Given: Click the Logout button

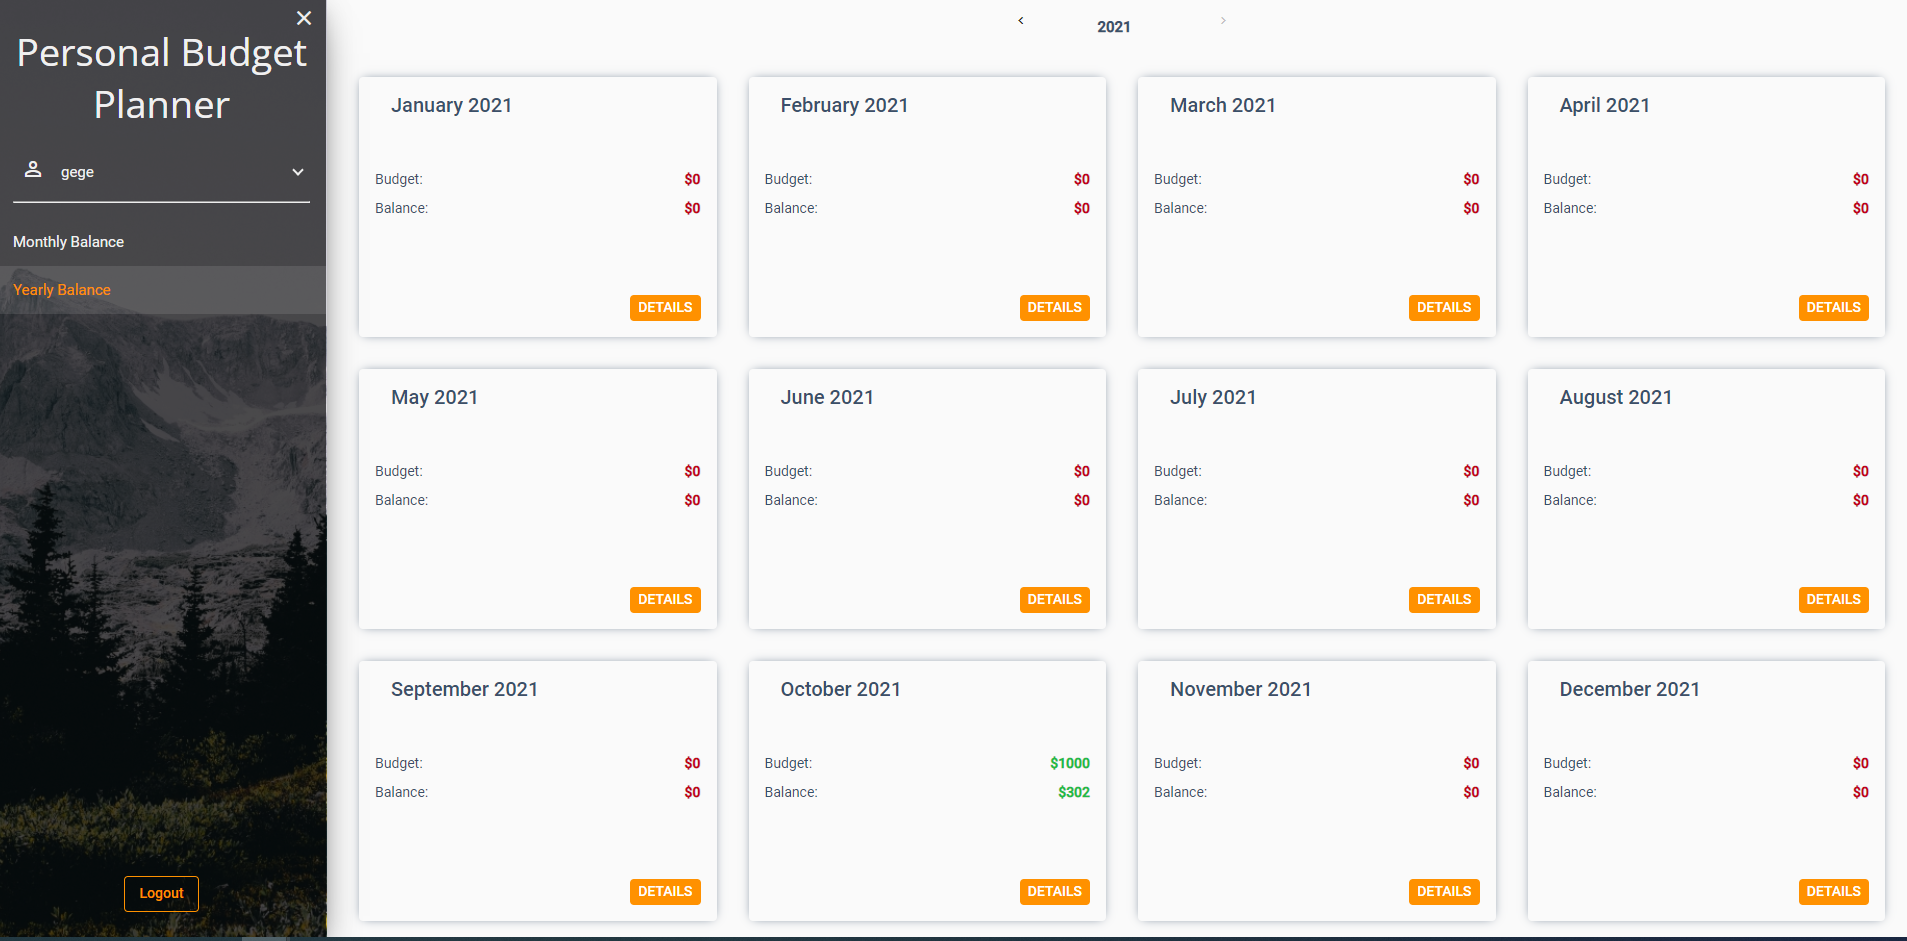Looking at the screenshot, I should [161, 893].
